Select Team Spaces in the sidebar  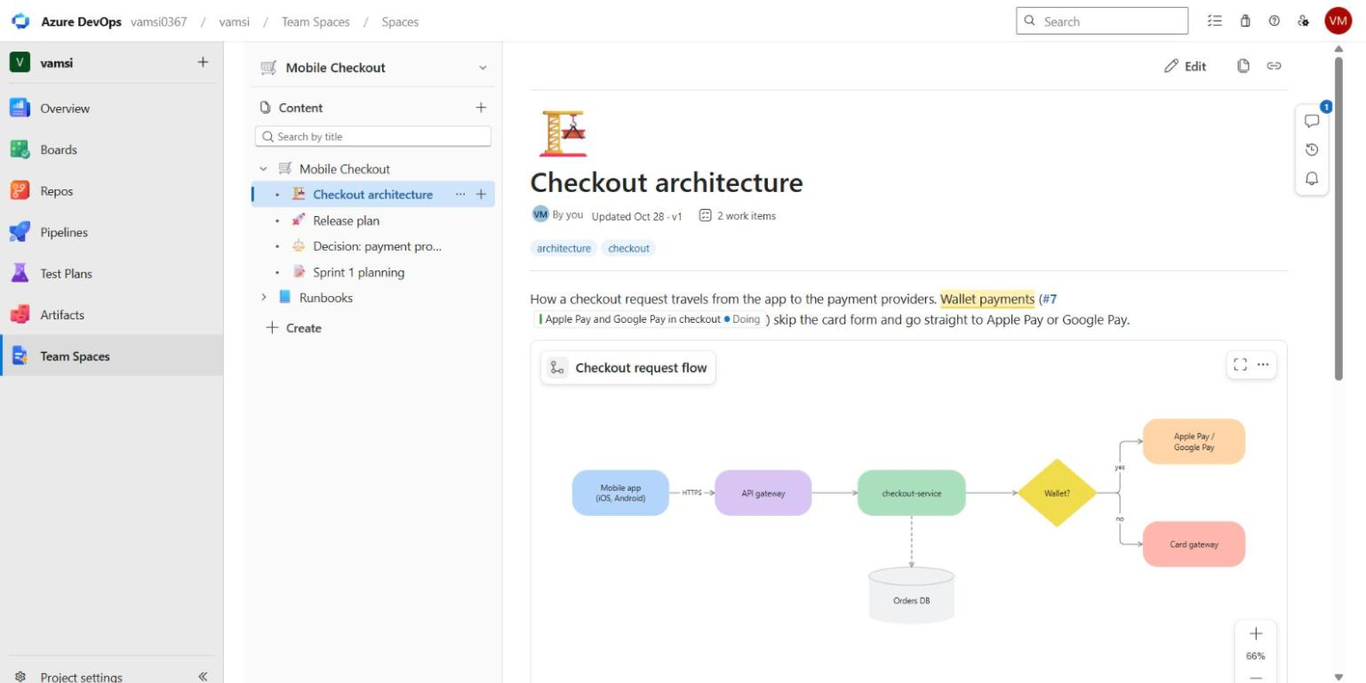[x=111, y=356]
